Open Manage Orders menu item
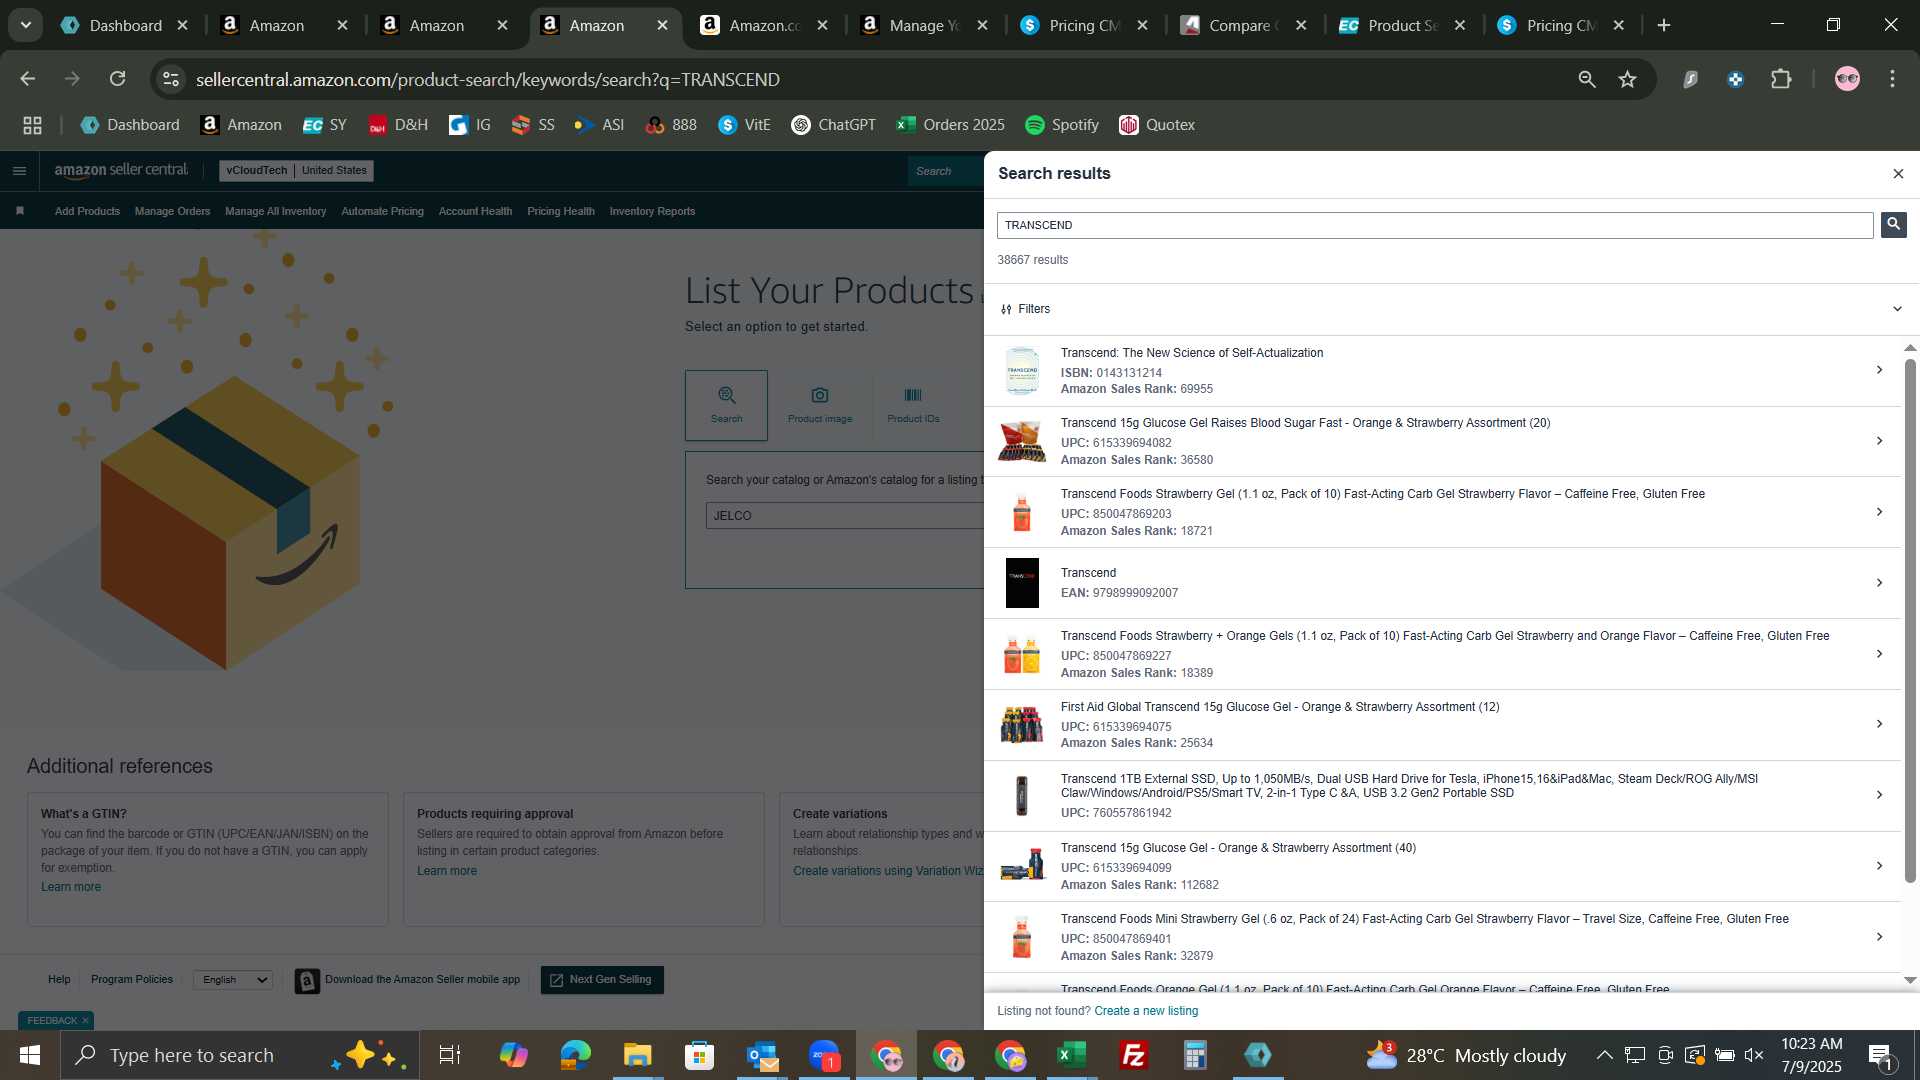The height and width of the screenshot is (1080, 1920). (x=172, y=211)
